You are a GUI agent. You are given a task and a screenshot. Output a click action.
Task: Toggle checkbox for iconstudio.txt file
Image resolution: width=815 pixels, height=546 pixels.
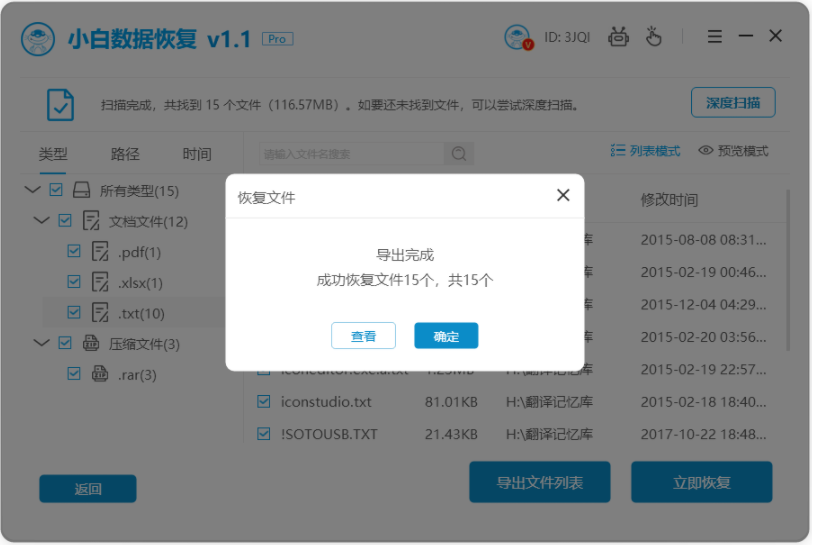click(264, 402)
